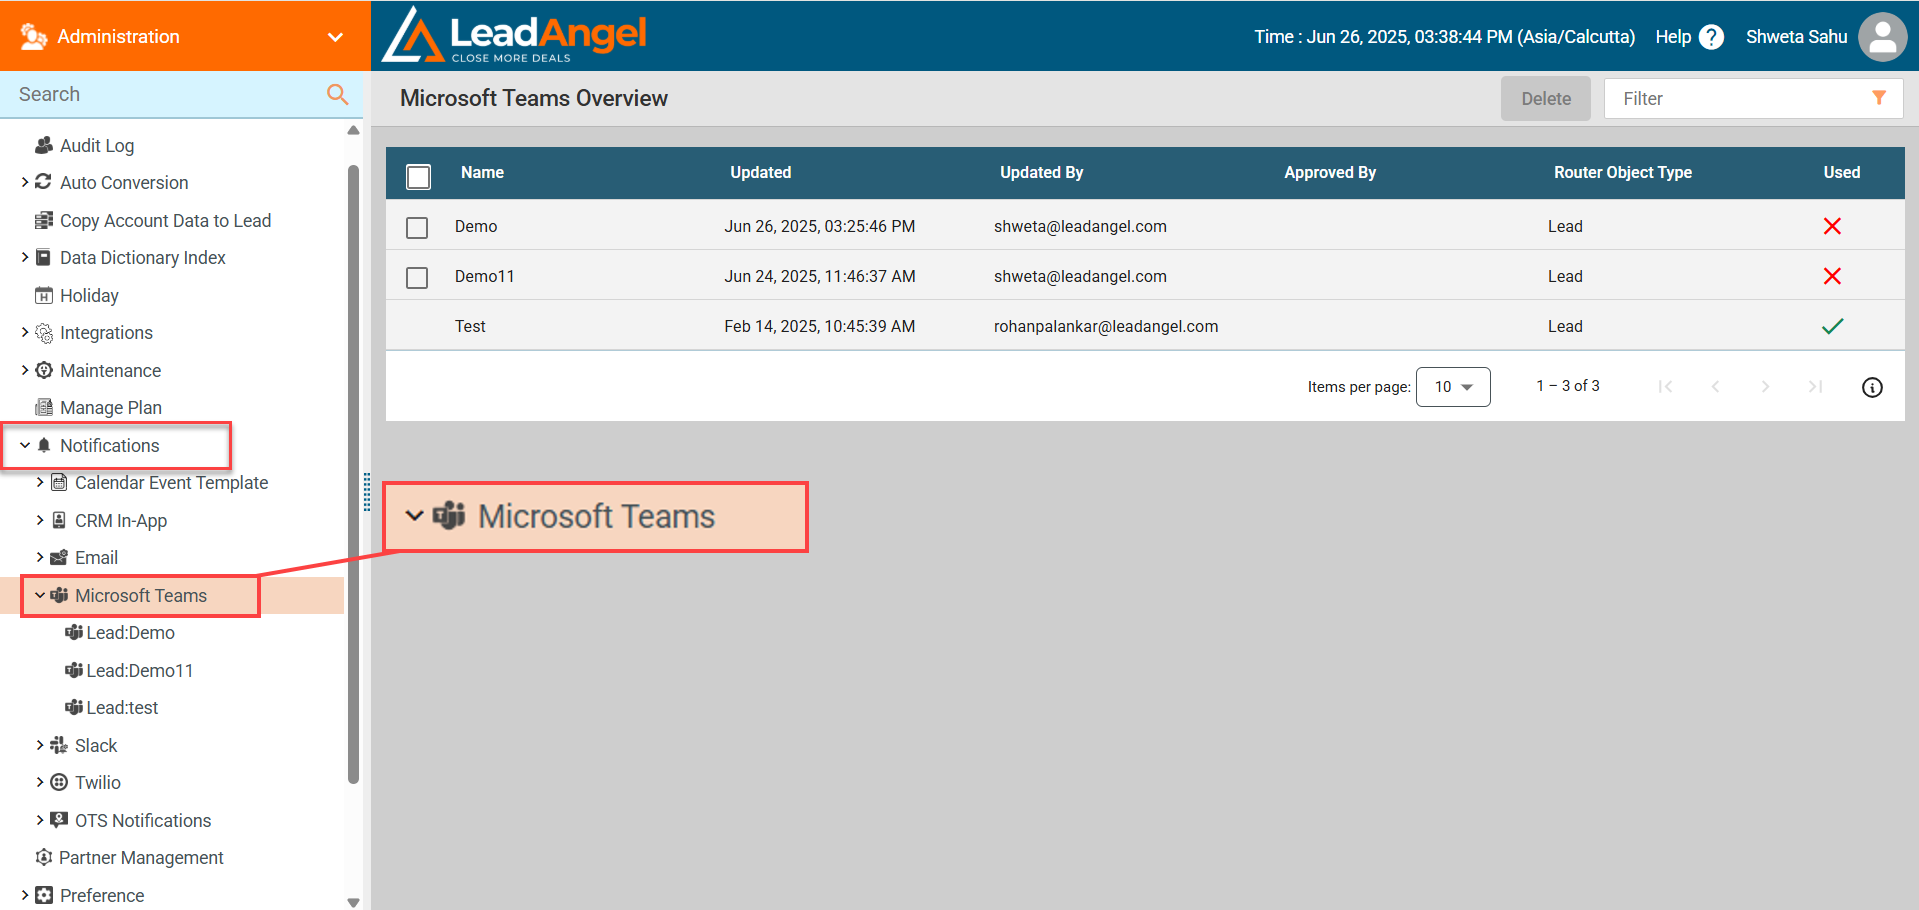
Task: Select the Lead:Demo11 tree entry
Action: [x=139, y=670]
